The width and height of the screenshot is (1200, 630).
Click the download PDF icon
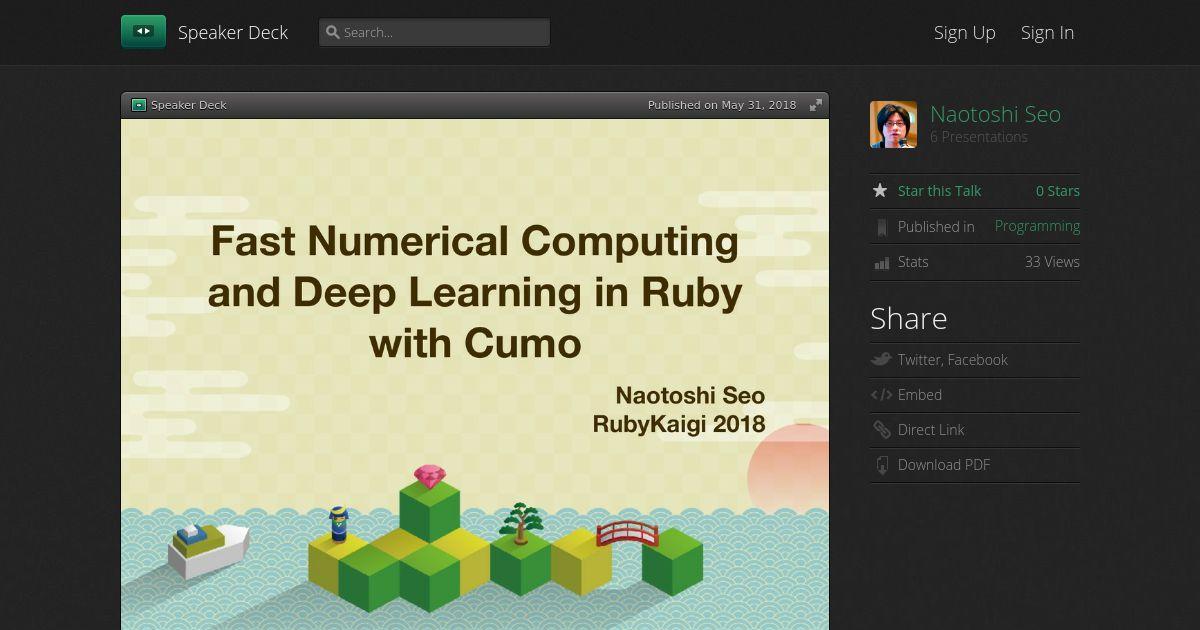click(881, 465)
